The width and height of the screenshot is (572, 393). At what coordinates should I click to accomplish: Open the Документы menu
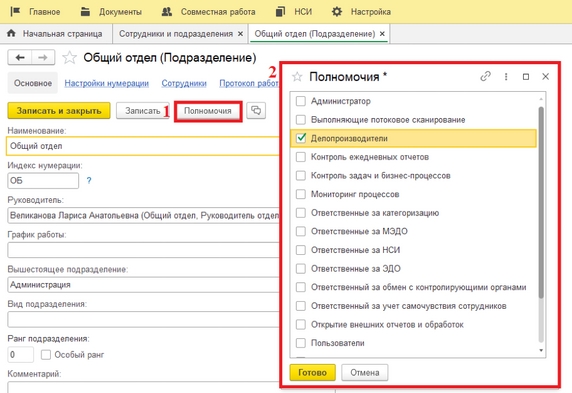[120, 12]
